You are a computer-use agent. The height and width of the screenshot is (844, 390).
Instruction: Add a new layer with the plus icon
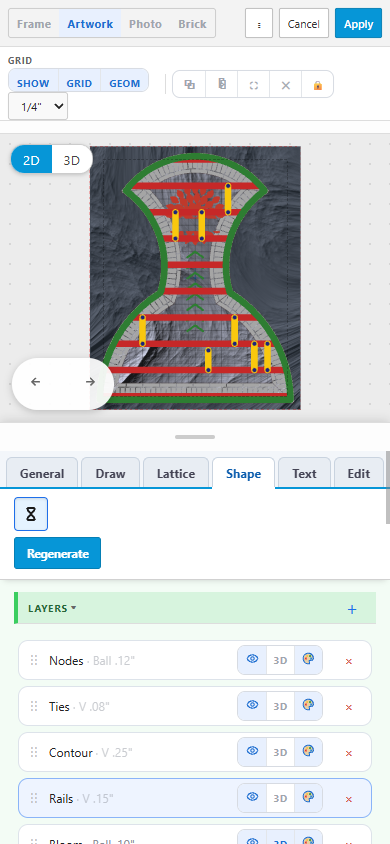pos(352,609)
